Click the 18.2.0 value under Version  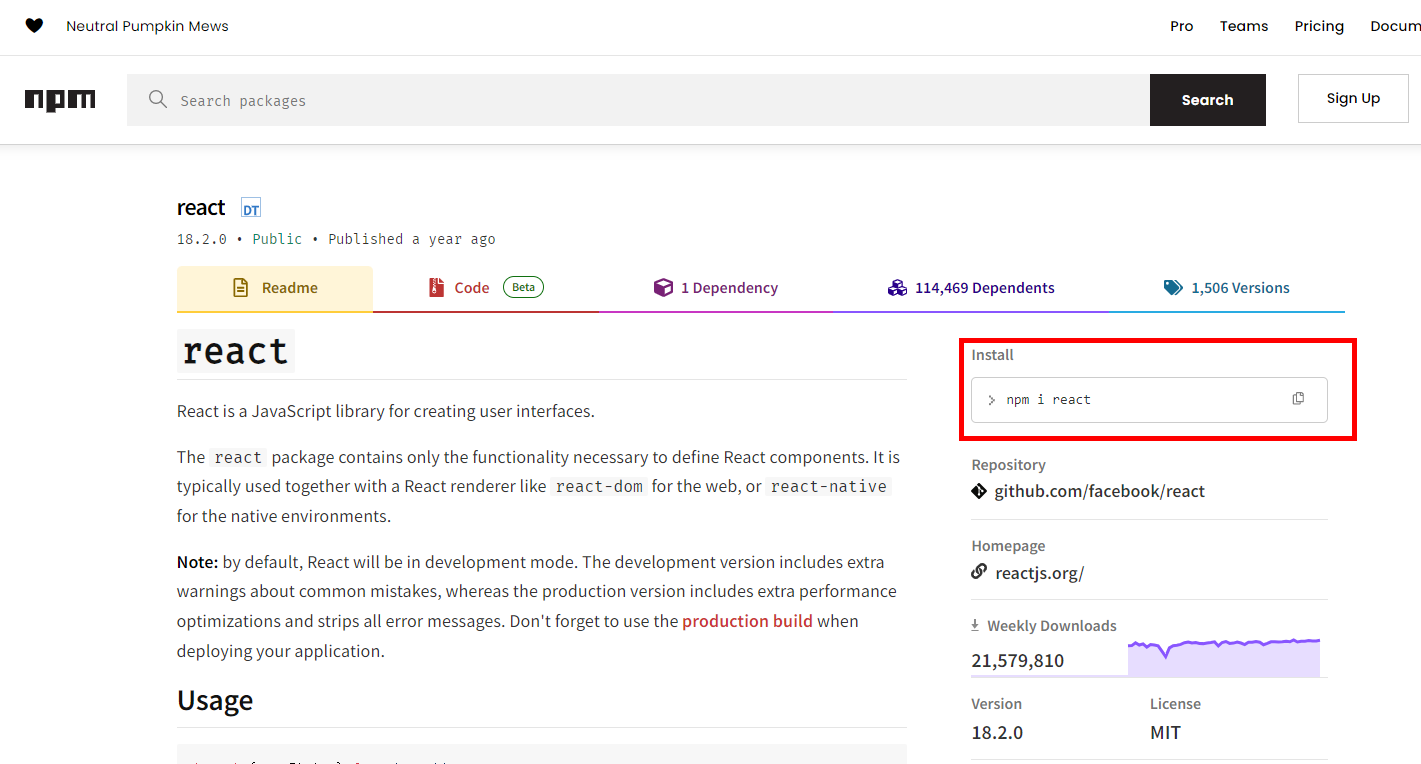click(x=997, y=733)
